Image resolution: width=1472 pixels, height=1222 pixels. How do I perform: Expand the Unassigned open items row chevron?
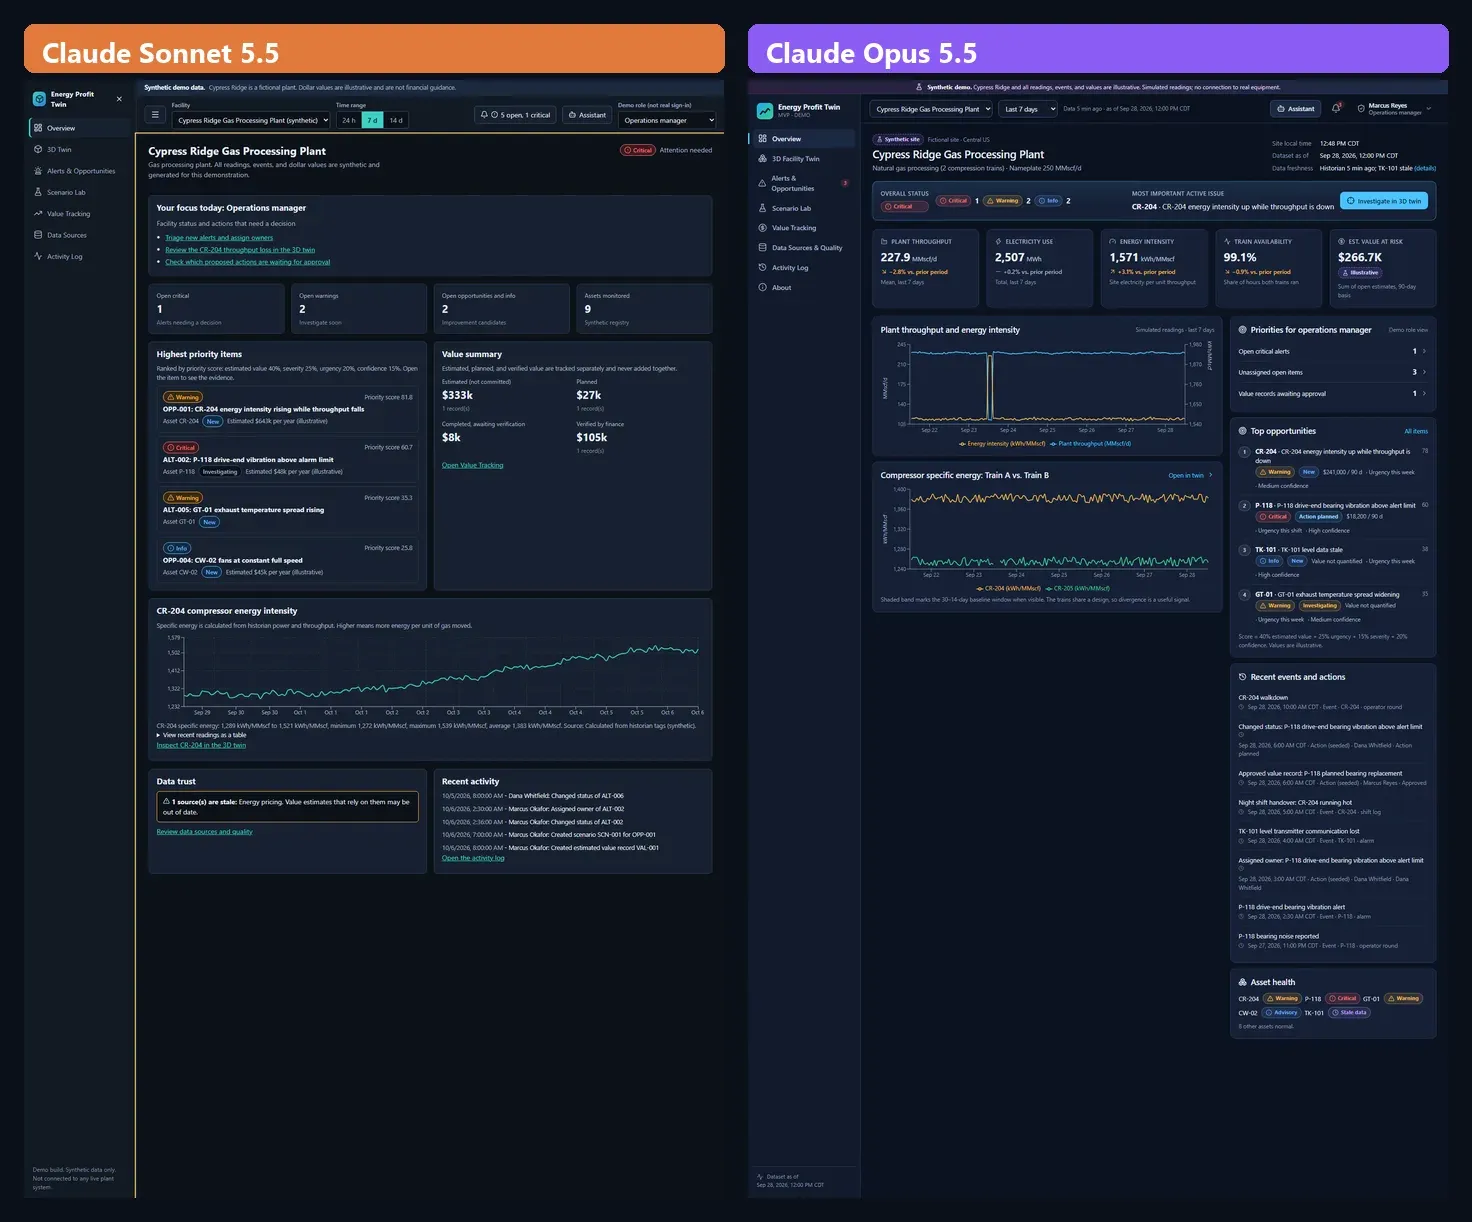pos(1424,372)
